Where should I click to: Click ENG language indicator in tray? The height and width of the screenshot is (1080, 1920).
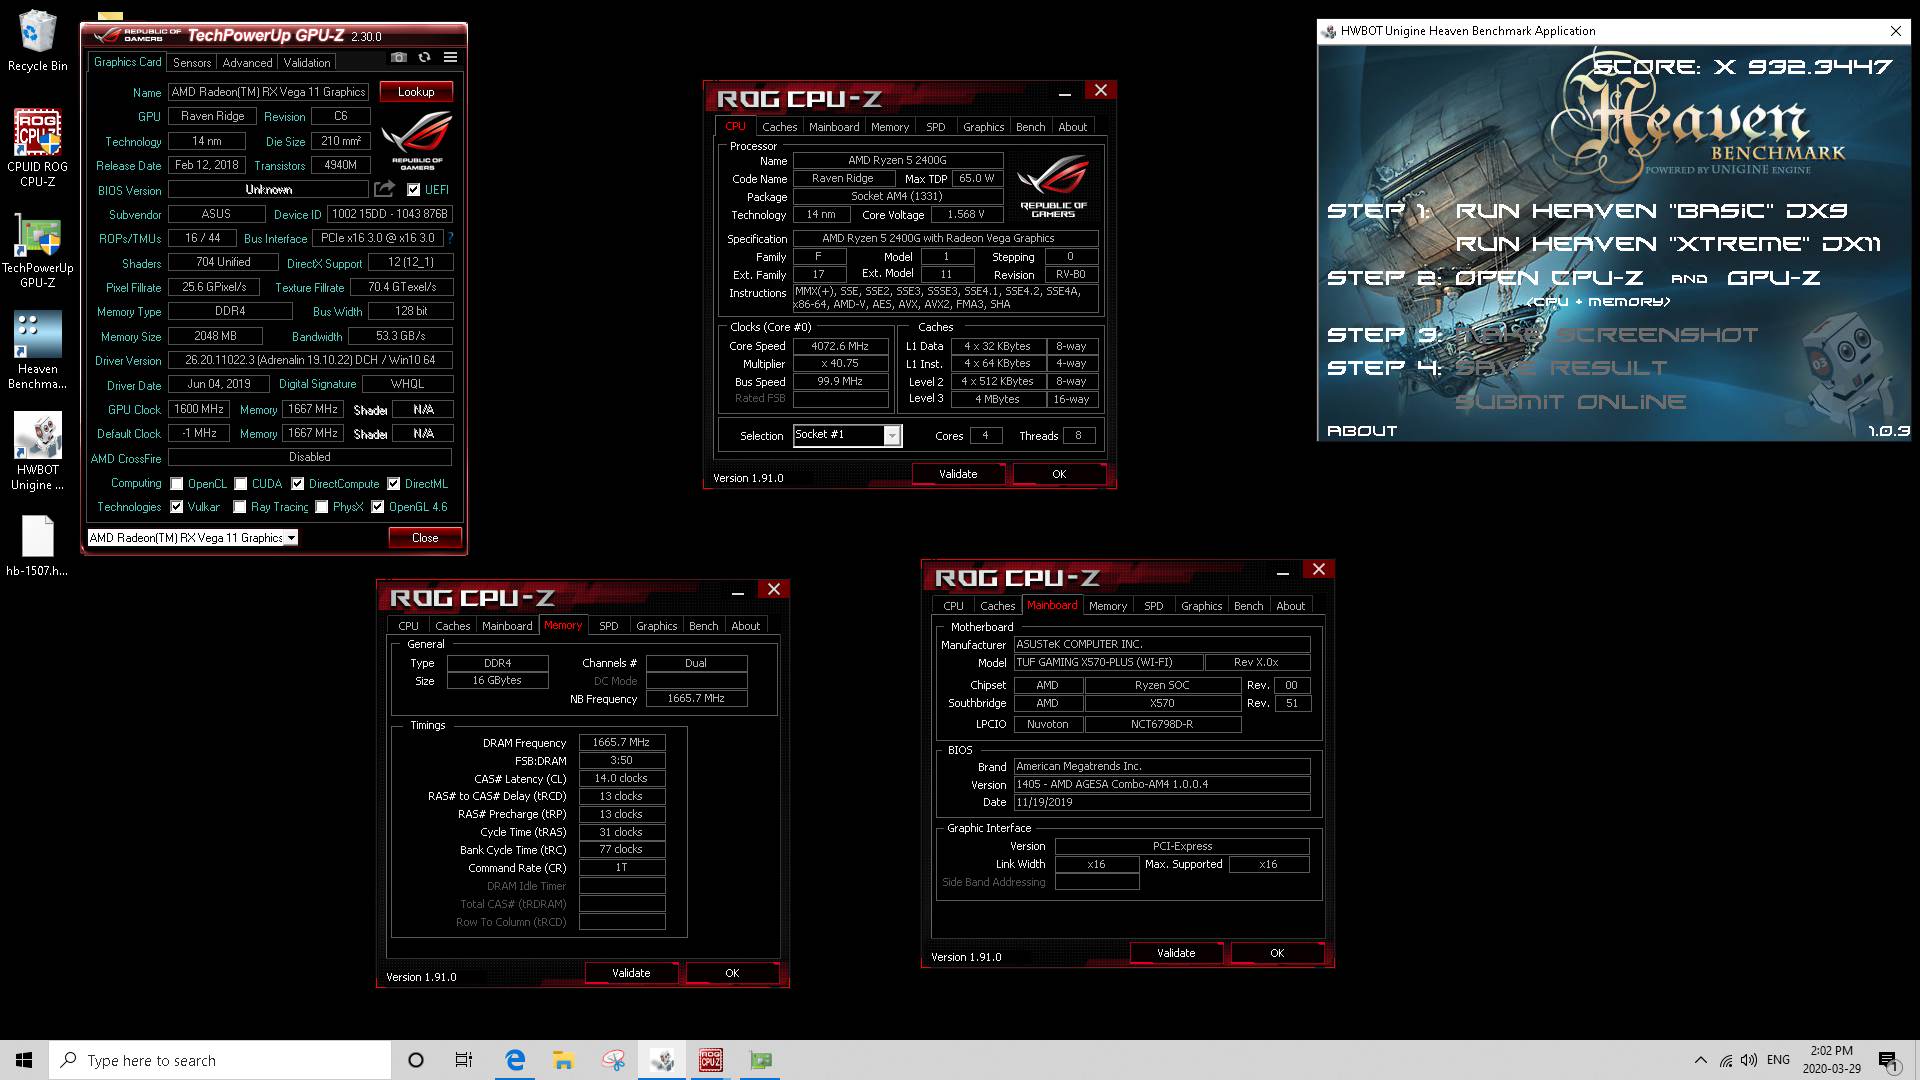(x=1778, y=1060)
